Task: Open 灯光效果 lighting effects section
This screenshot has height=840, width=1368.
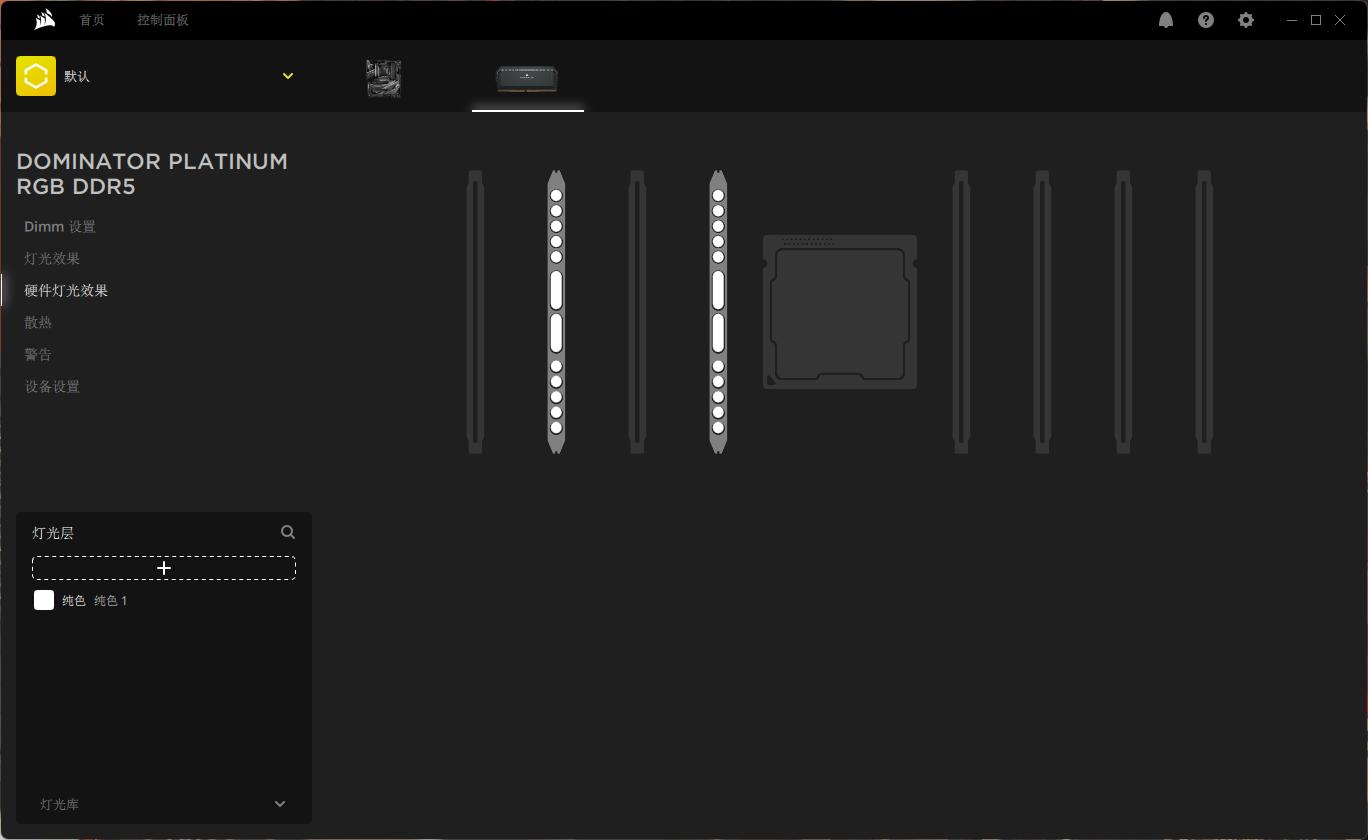Action: point(52,259)
